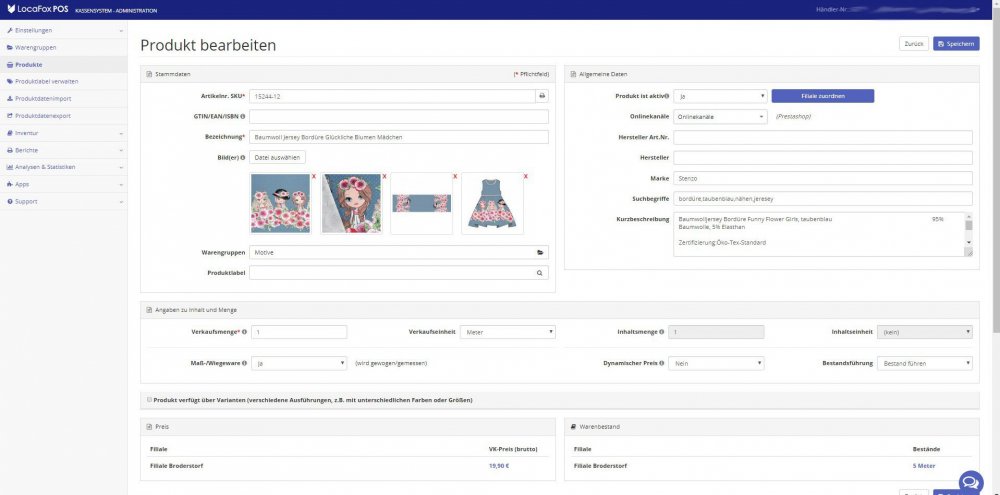The height and width of the screenshot is (495, 1000).
Task: Click the info icon beside Inhaltsmenge
Action: [x=661, y=332]
